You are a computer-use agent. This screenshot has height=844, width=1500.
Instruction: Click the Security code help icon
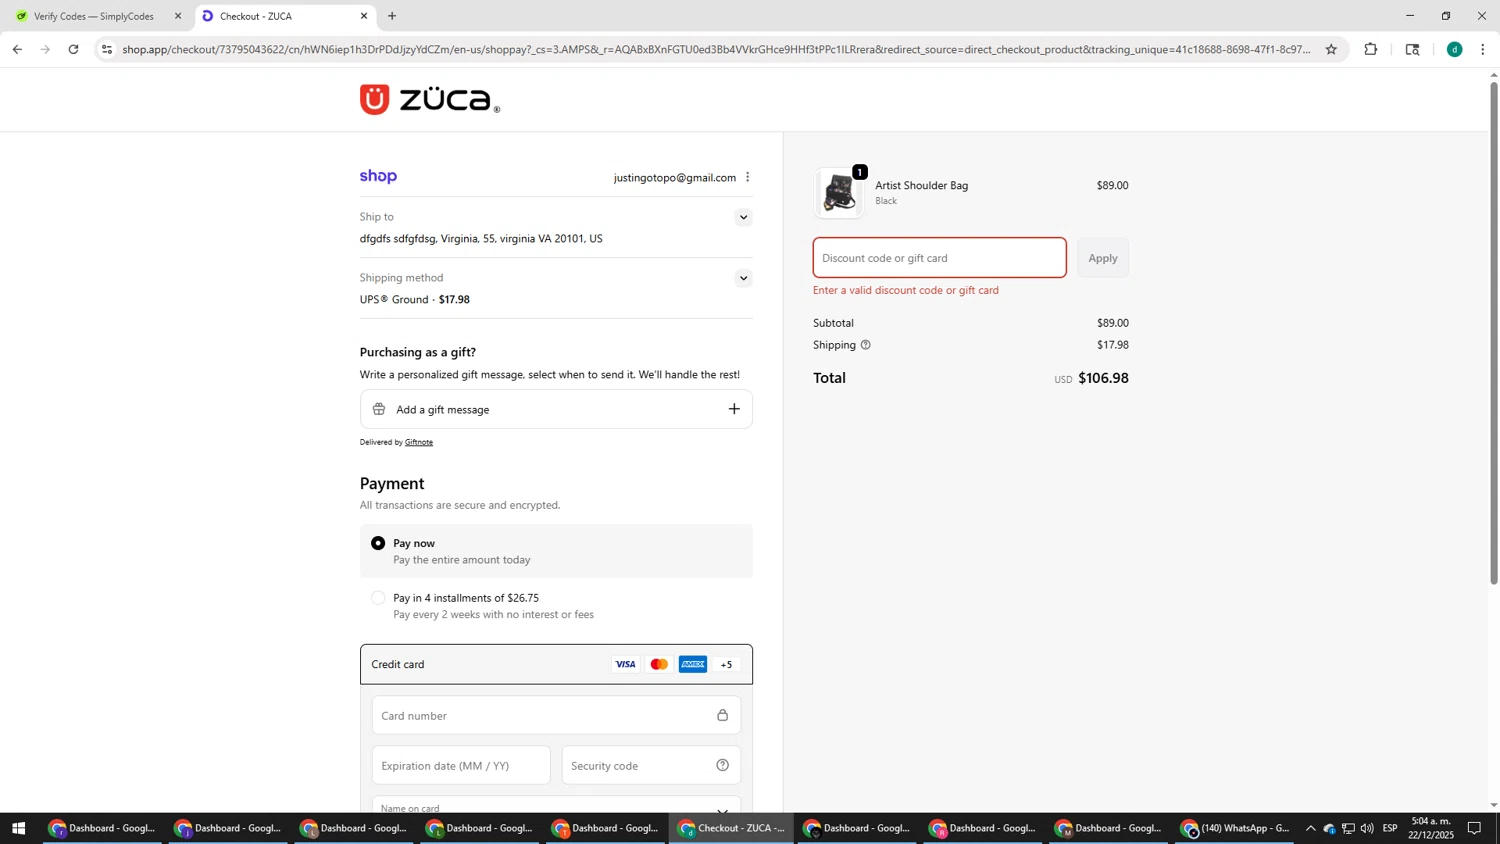(722, 765)
